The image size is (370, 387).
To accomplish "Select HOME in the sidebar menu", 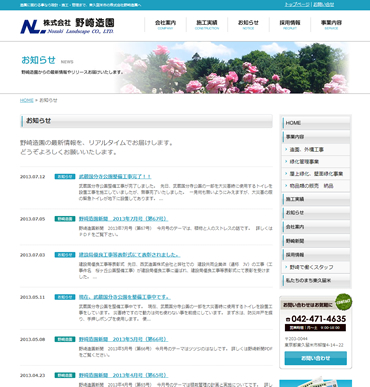I will (x=316, y=123).
